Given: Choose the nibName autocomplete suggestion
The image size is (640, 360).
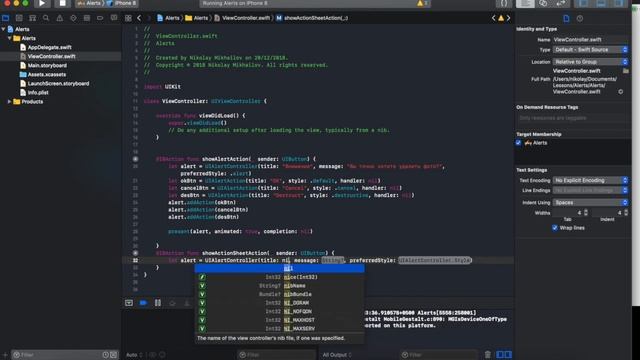Looking at the screenshot, I should point(279,286).
